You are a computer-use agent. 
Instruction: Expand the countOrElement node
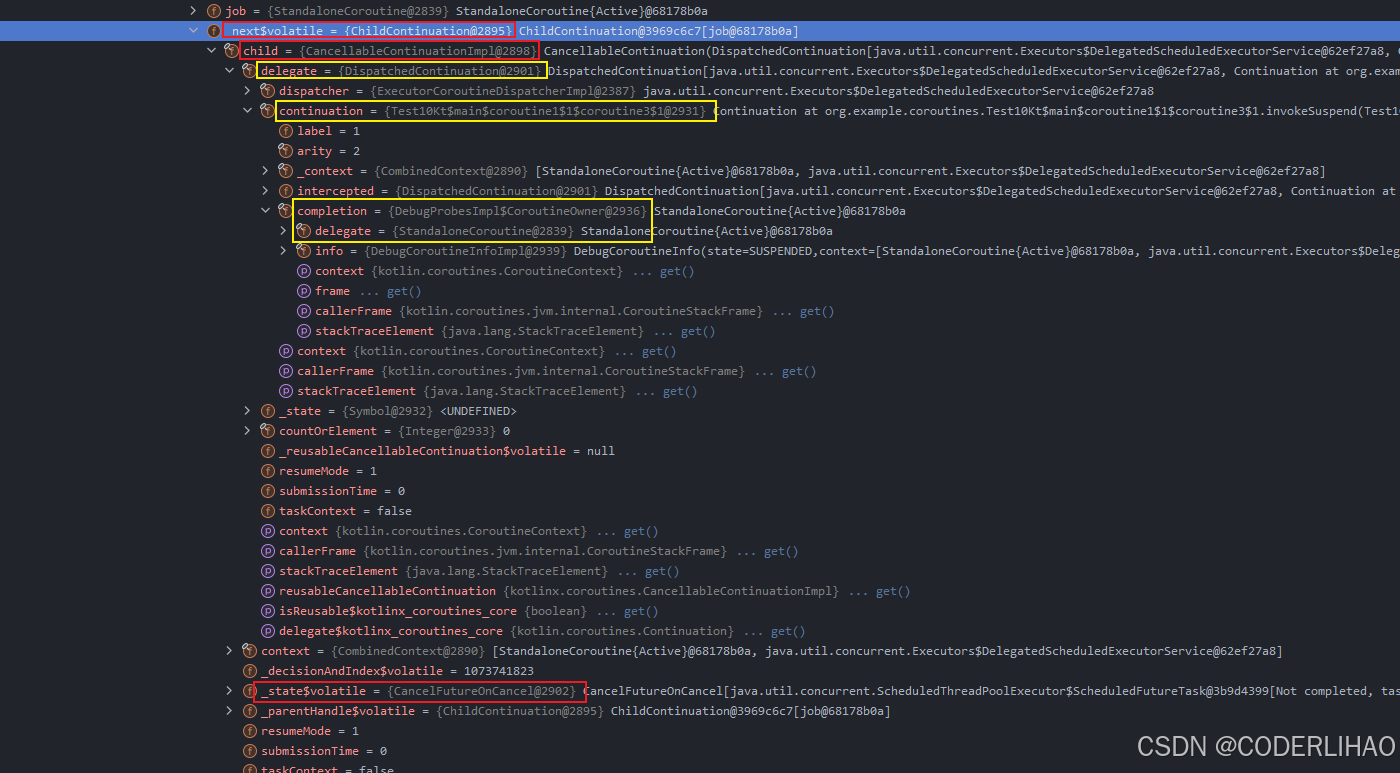click(x=248, y=431)
